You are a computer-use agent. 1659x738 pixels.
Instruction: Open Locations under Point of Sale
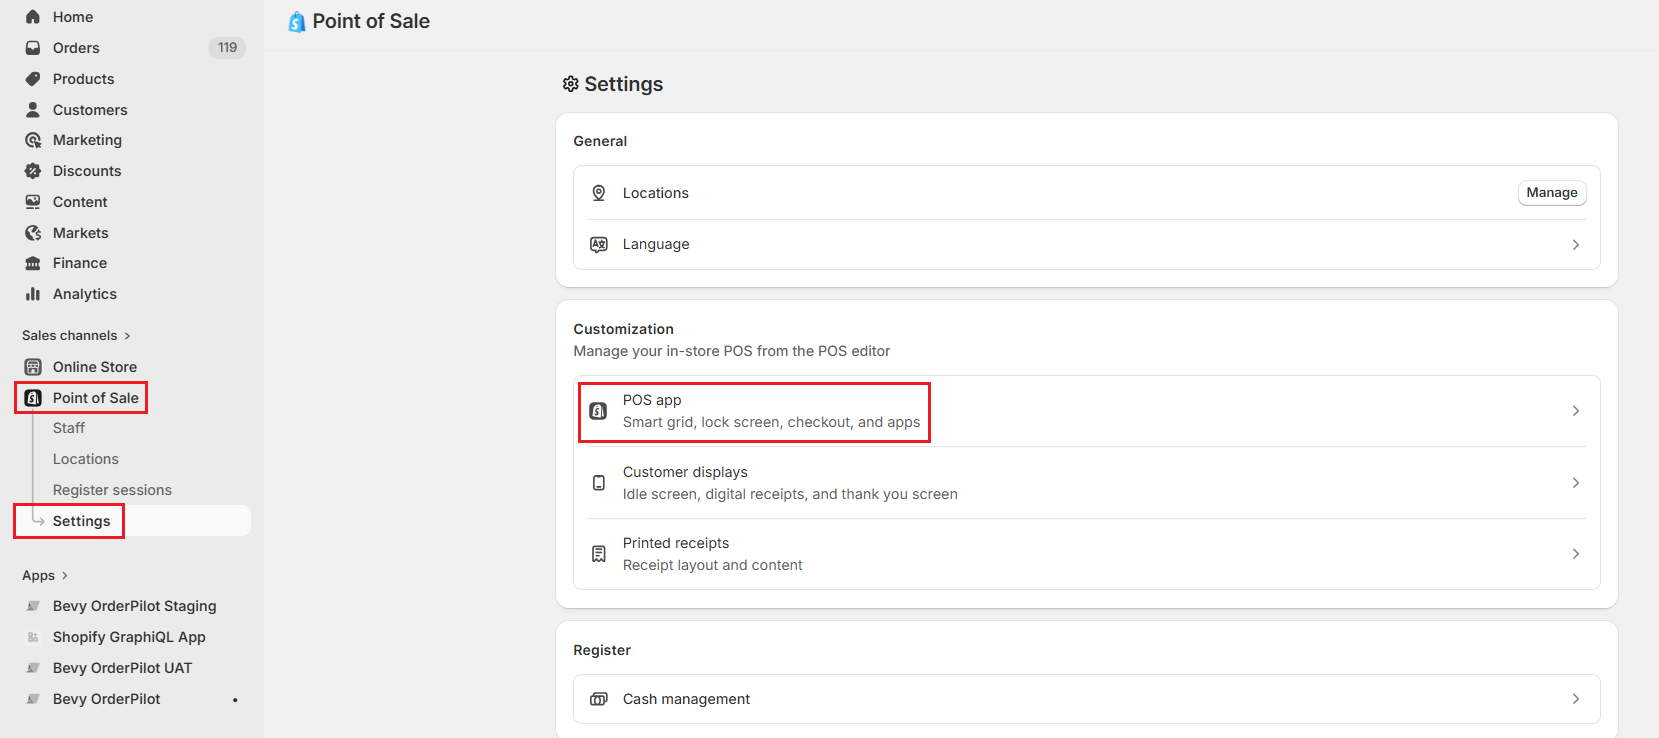click(x=86, y=459)
